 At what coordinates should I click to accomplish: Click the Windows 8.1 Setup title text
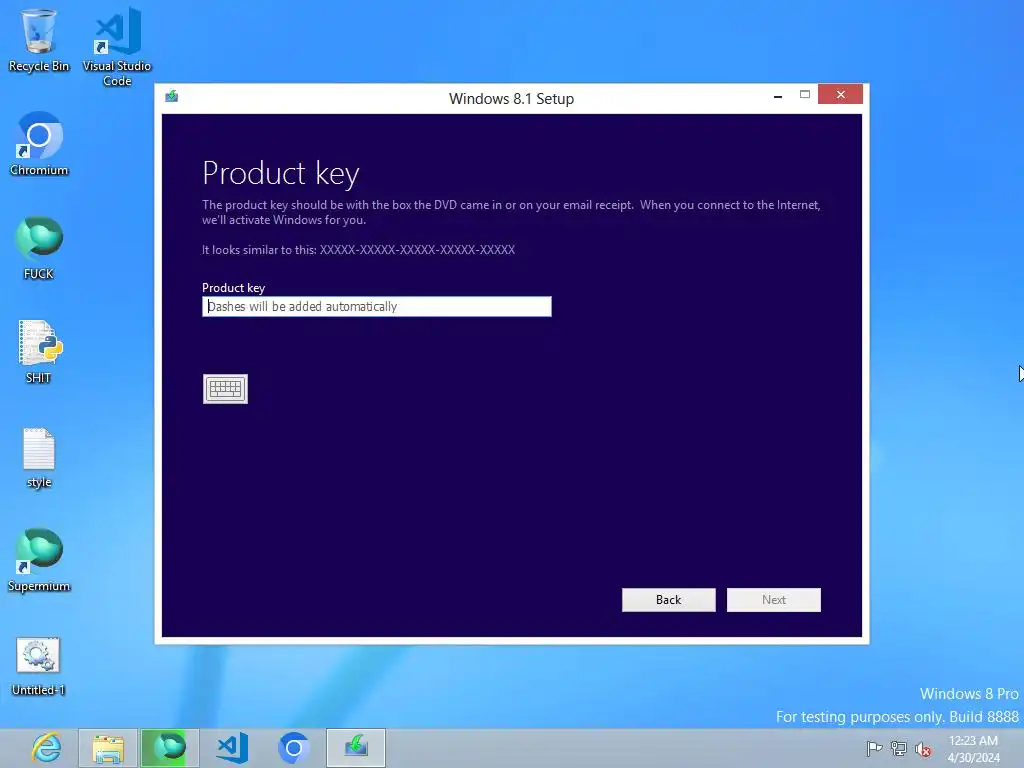(511, 99)
